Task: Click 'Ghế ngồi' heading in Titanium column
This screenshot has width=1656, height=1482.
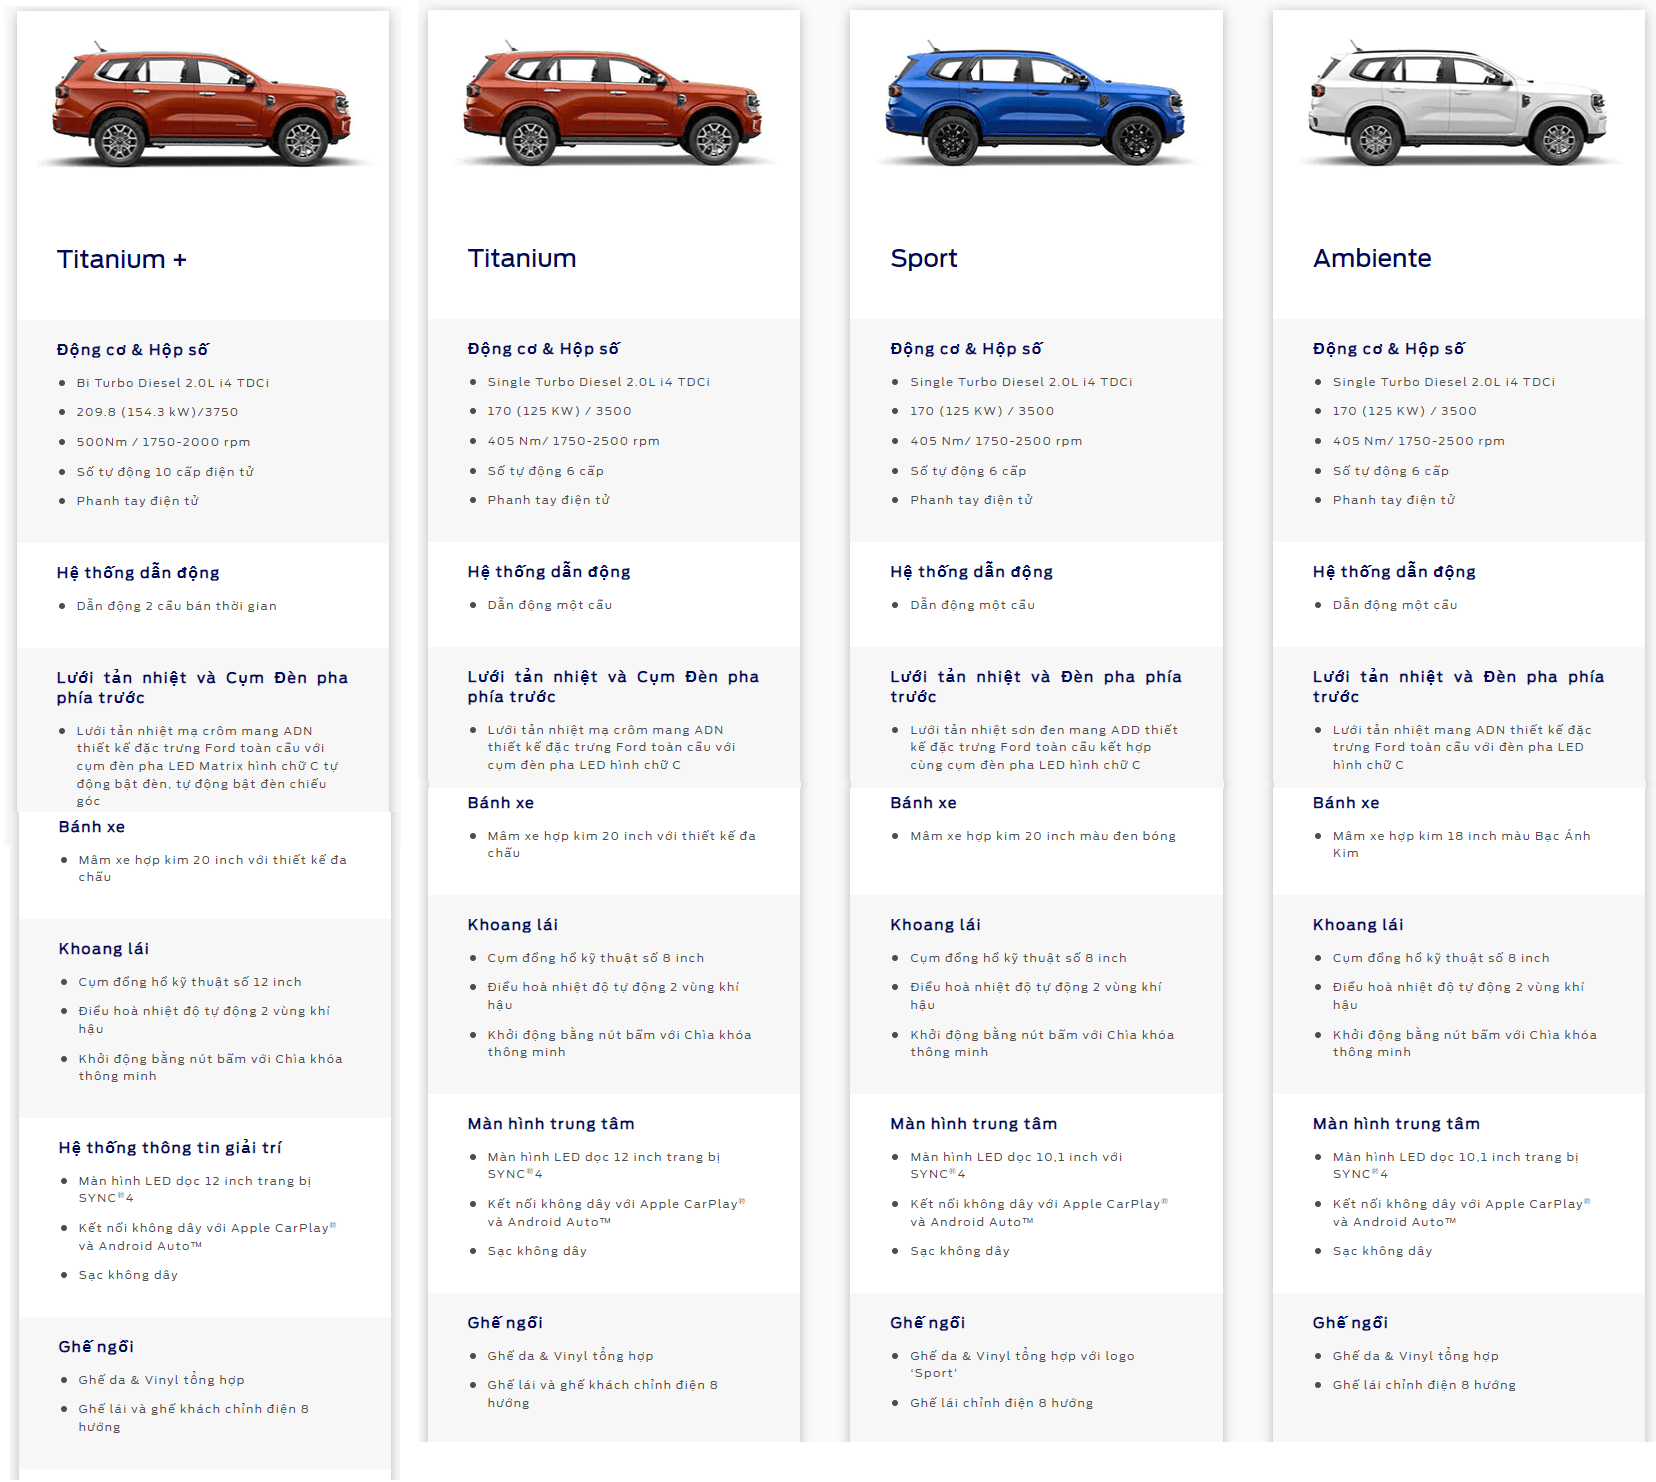Action: 505,1323
